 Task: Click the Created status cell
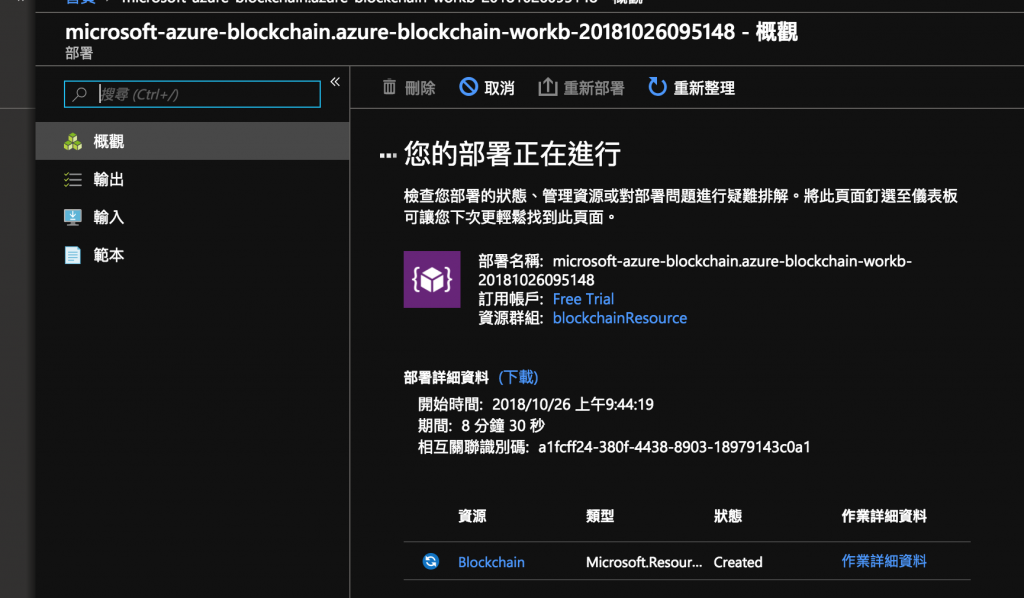(x=738, y=562)
